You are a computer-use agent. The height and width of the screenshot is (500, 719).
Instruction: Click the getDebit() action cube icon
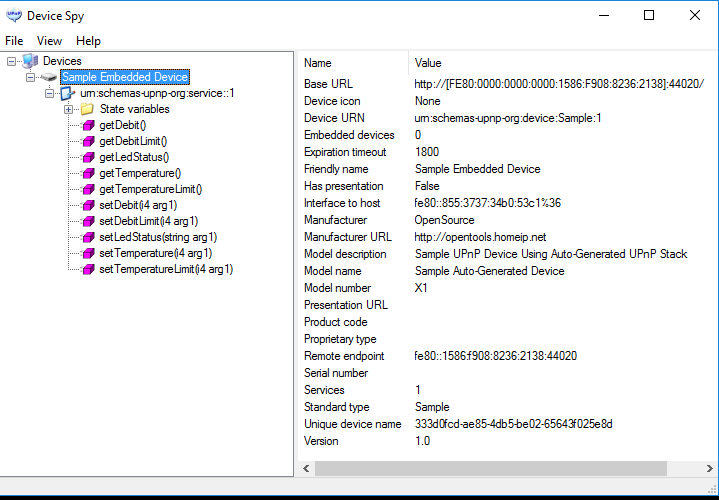click(x=87, y=125)
